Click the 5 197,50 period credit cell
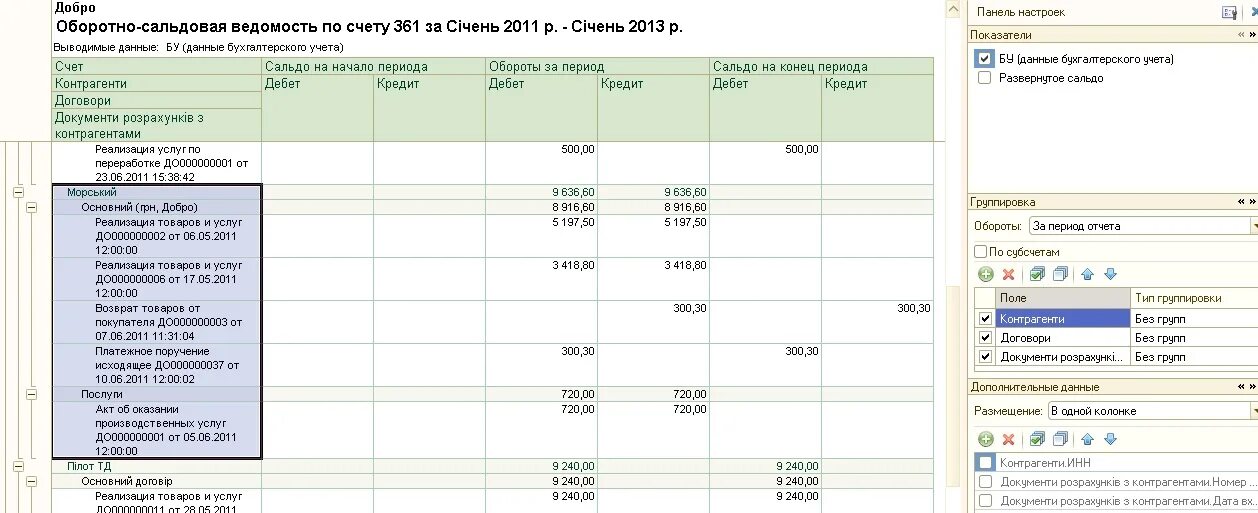The width and height of the screenshot is (1258, 513). point(653,236)
